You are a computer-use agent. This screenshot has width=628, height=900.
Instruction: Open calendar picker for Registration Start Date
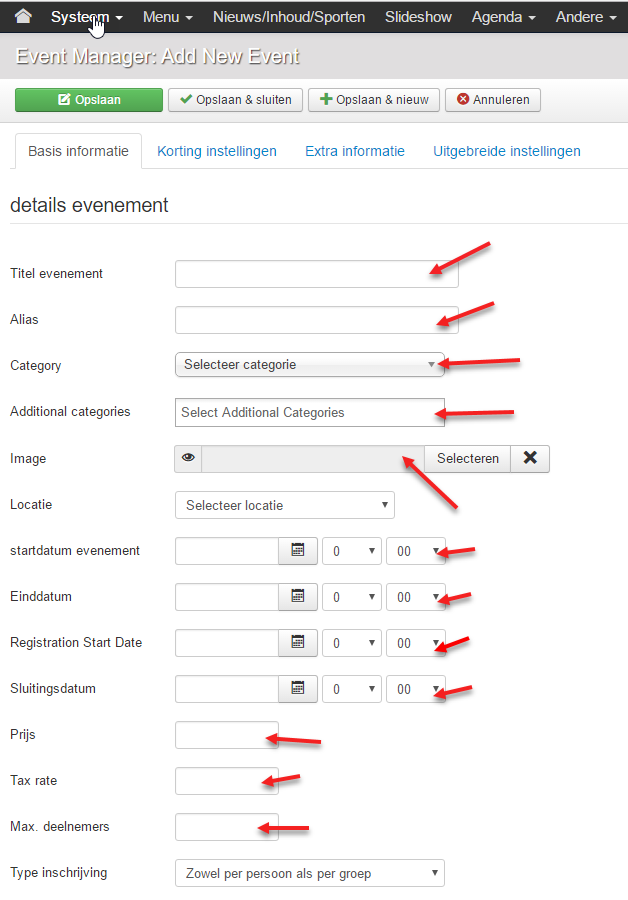[x=298, y=642]
